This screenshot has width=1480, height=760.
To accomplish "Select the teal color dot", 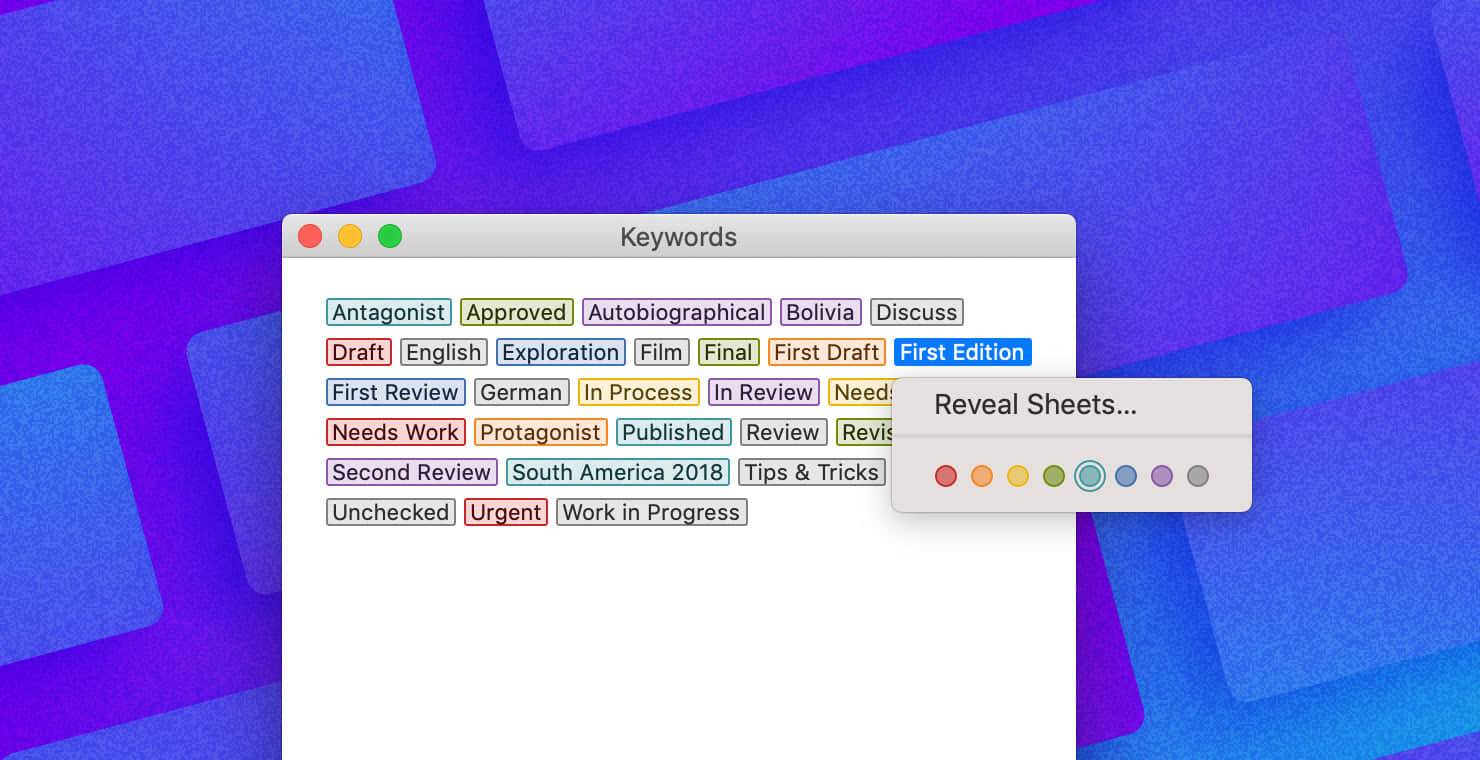I will [1090, 476].
